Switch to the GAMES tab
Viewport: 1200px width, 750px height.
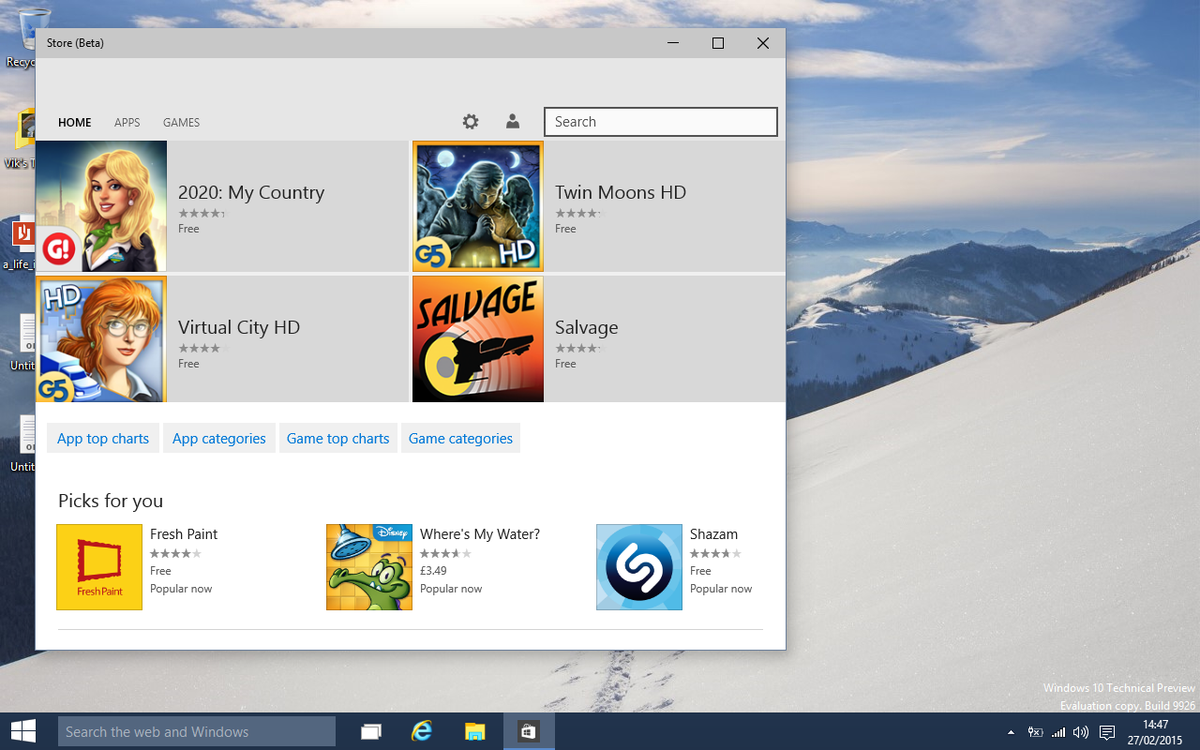[181, 122]
